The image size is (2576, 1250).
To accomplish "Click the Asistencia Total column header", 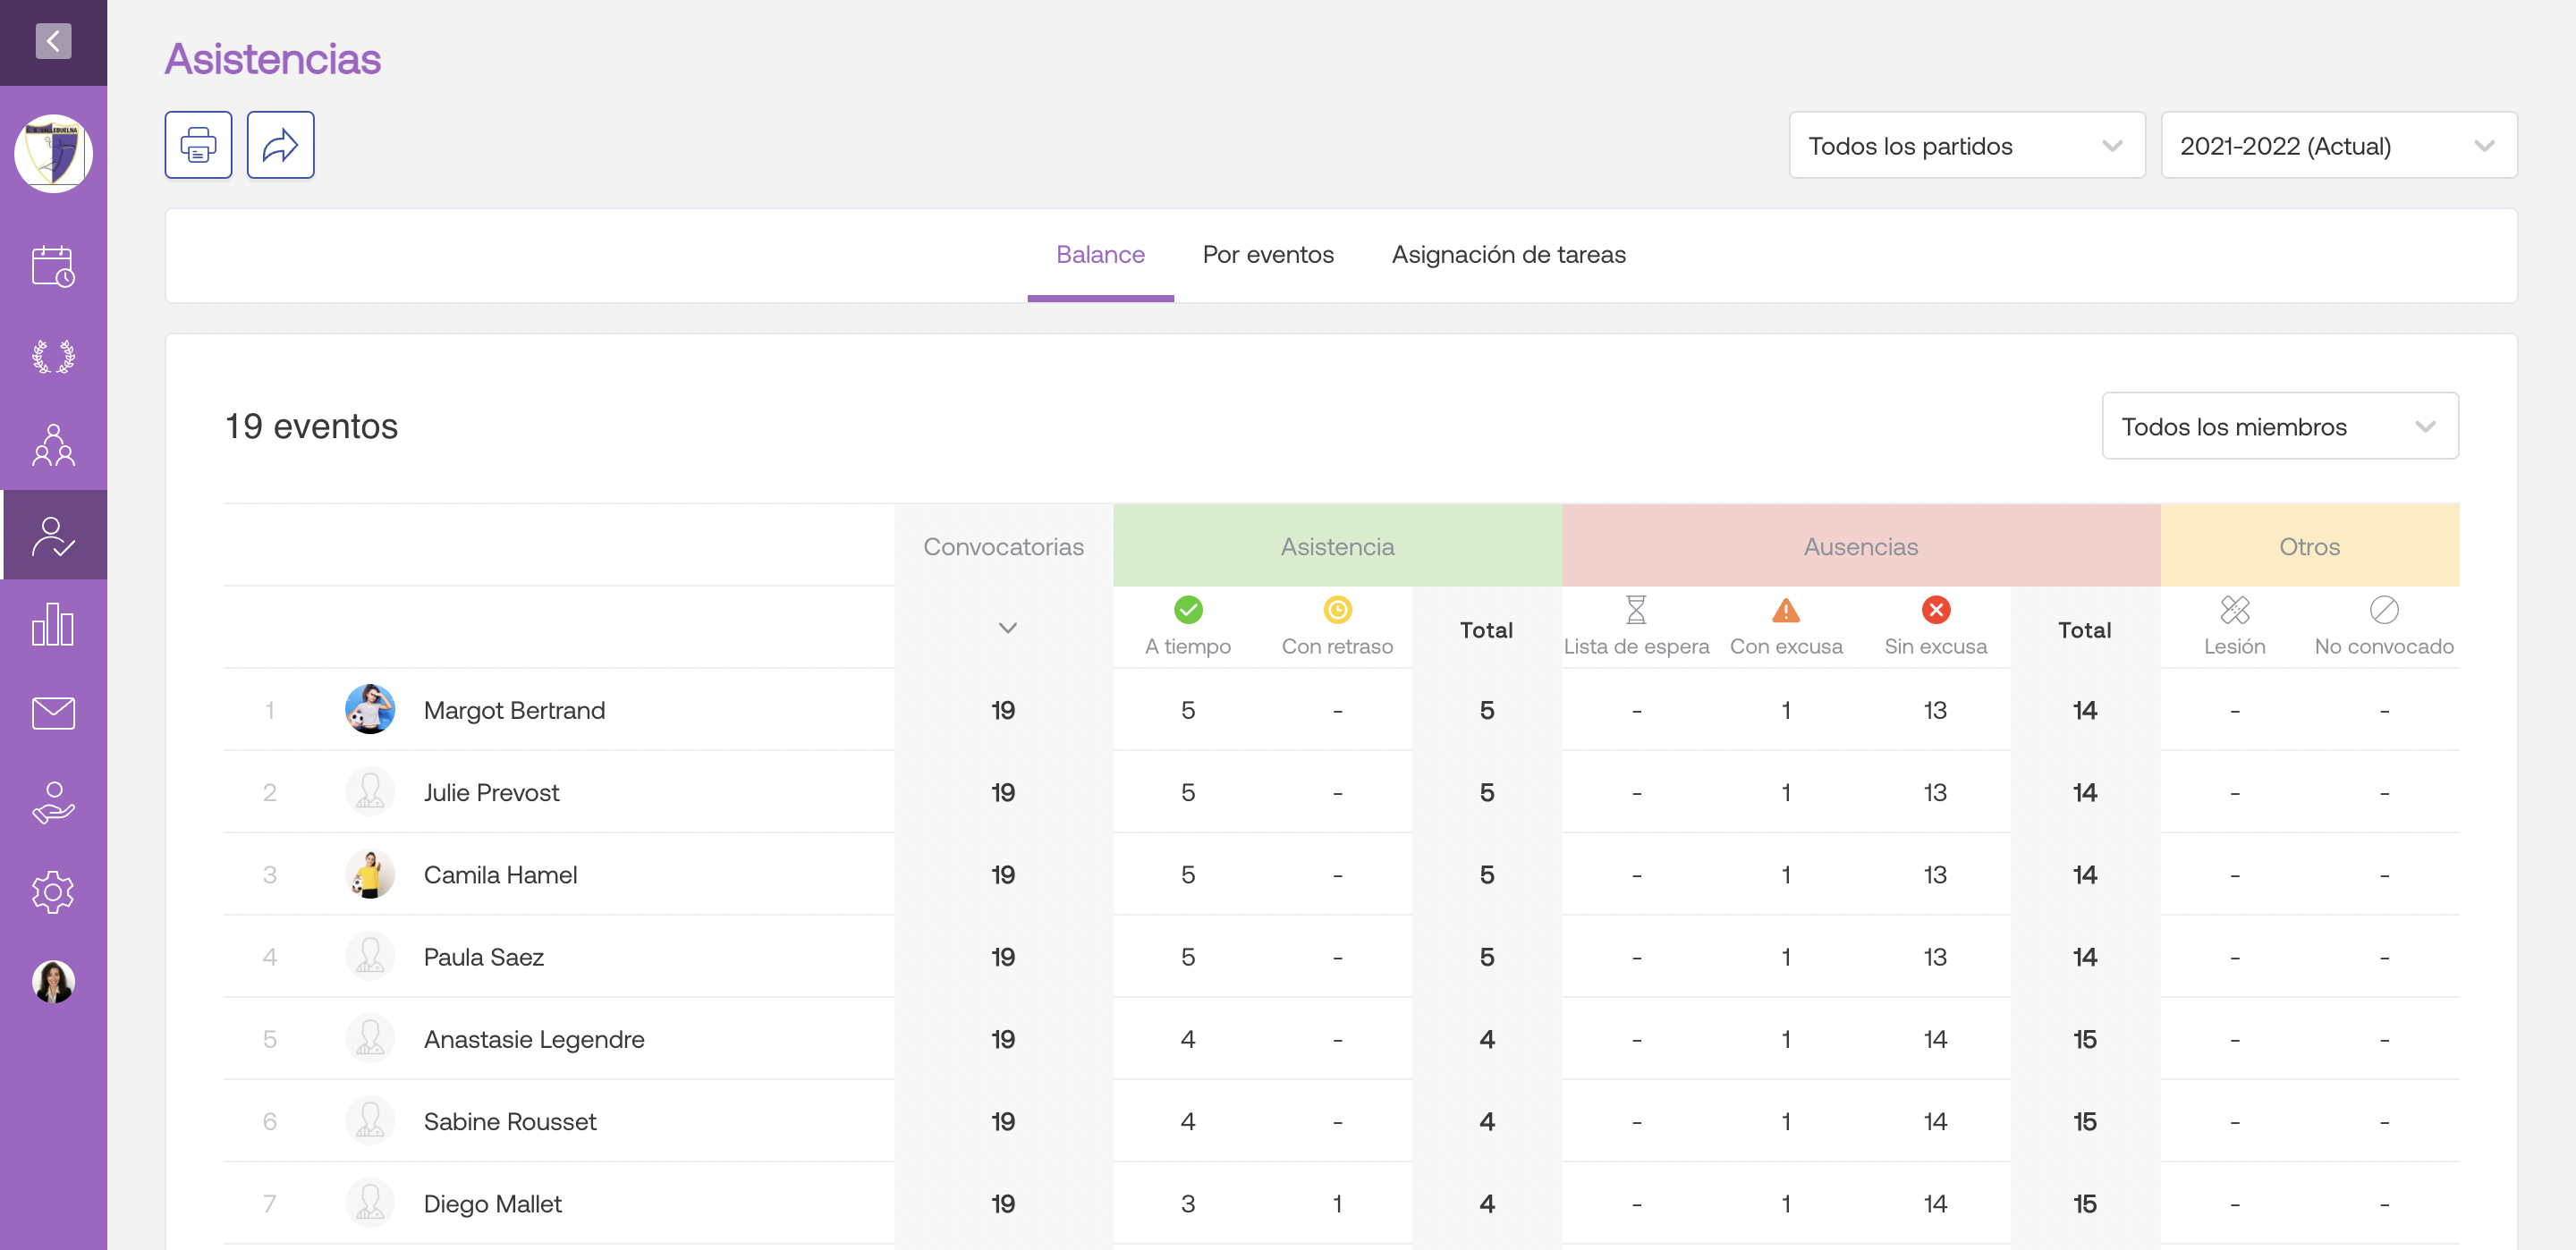I will (1486, 630).
